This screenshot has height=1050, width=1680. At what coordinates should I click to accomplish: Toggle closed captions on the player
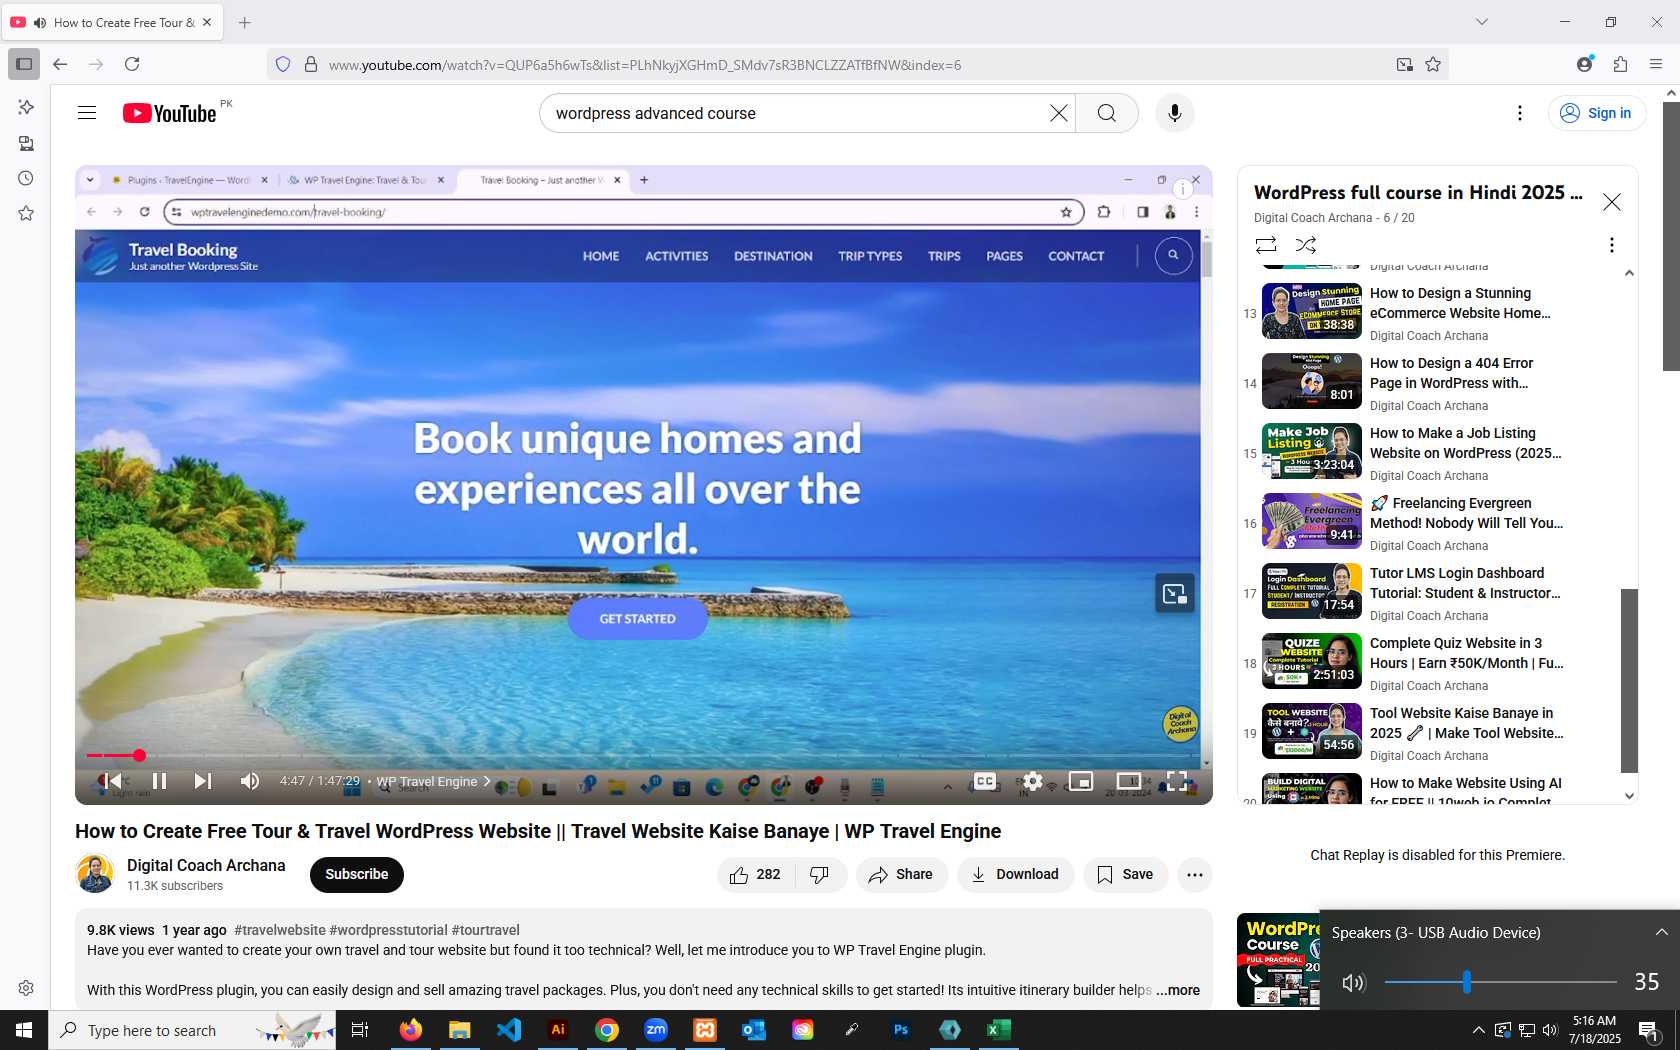[x=985, y=781]
